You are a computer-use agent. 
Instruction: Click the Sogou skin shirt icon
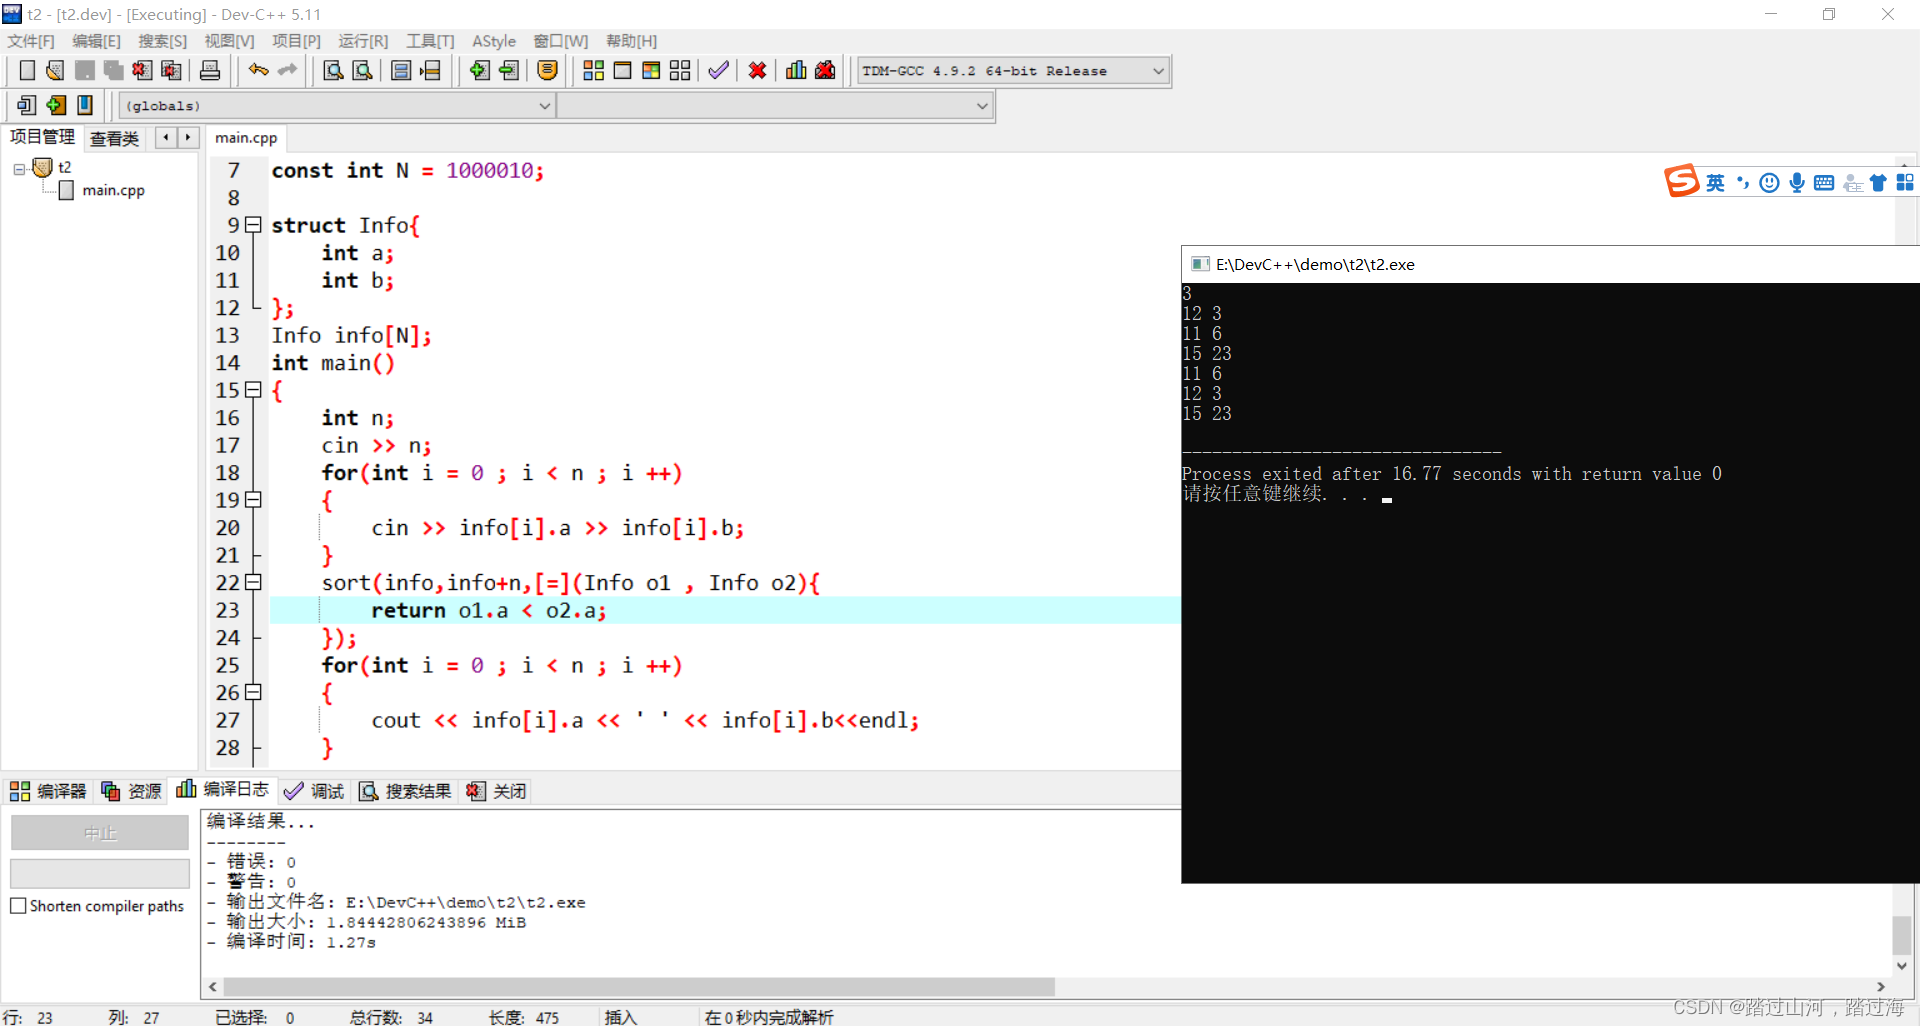pos(1878,182)
